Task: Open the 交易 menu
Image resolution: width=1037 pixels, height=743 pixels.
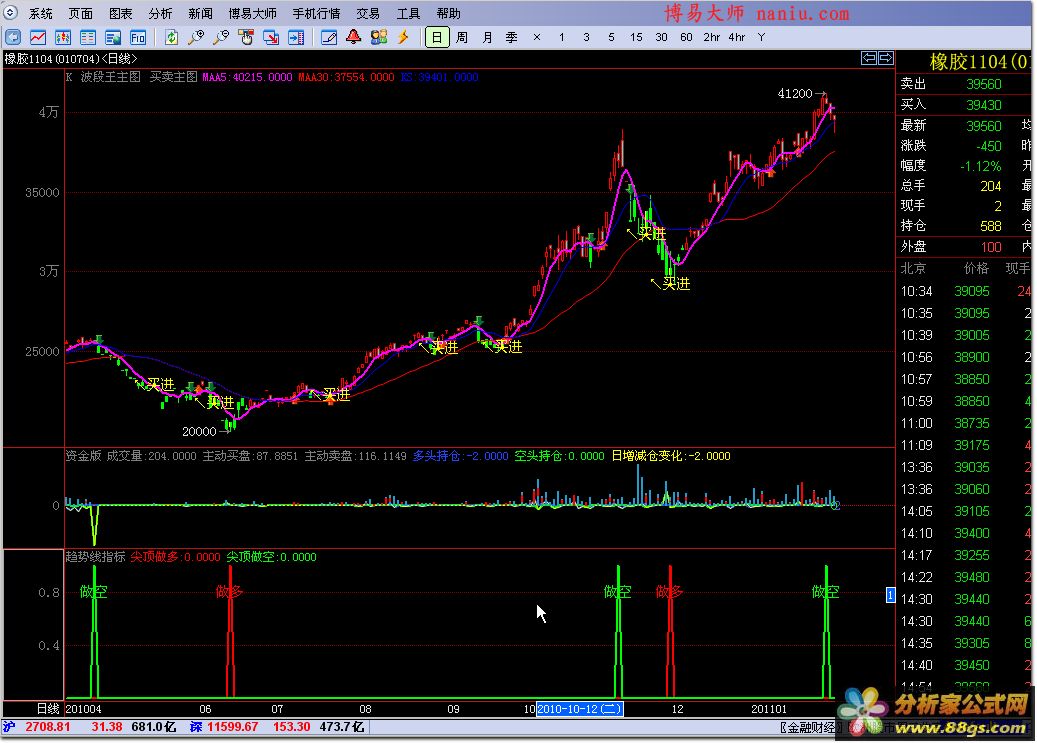Action: (368, 13)
